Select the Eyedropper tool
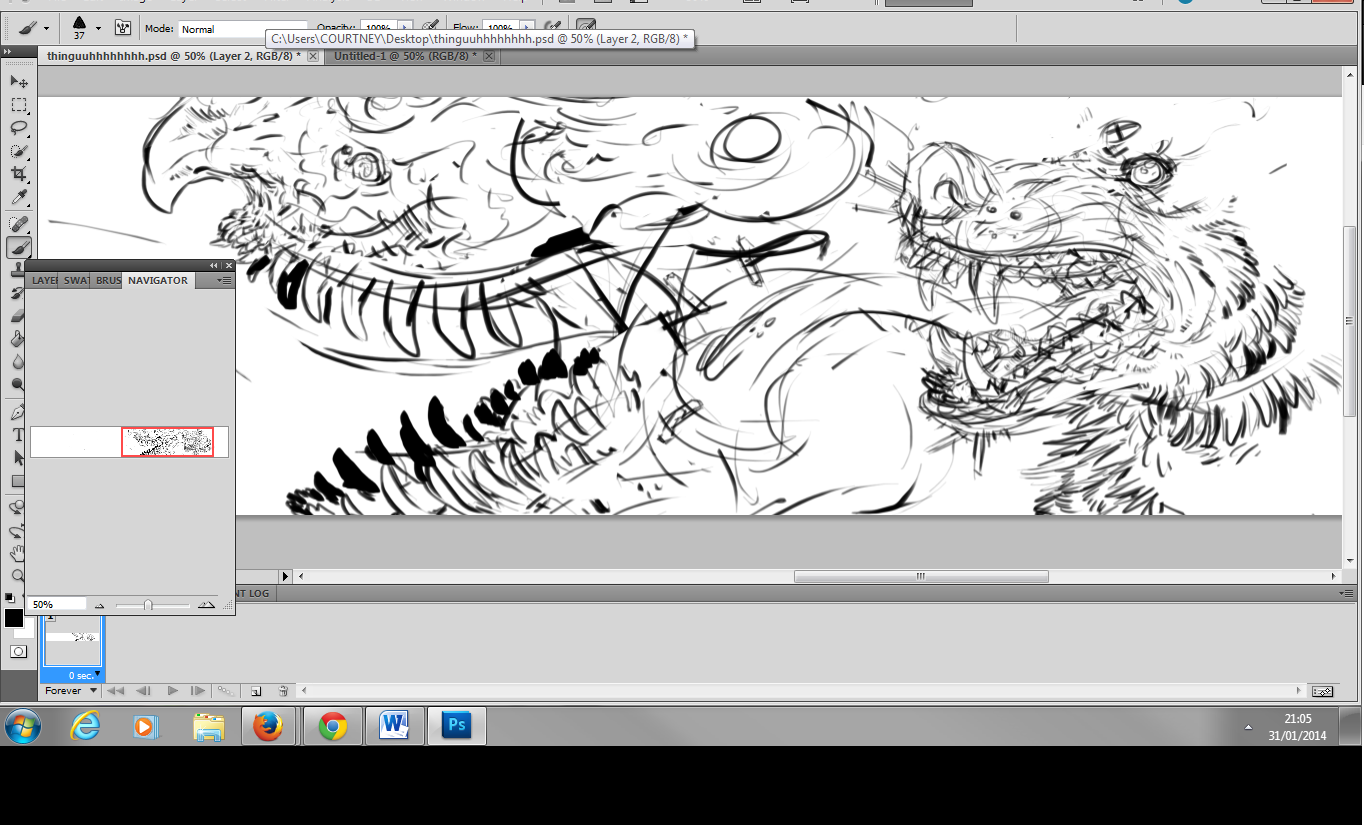This screenshot has height=825, width=1364. point(18,198)
